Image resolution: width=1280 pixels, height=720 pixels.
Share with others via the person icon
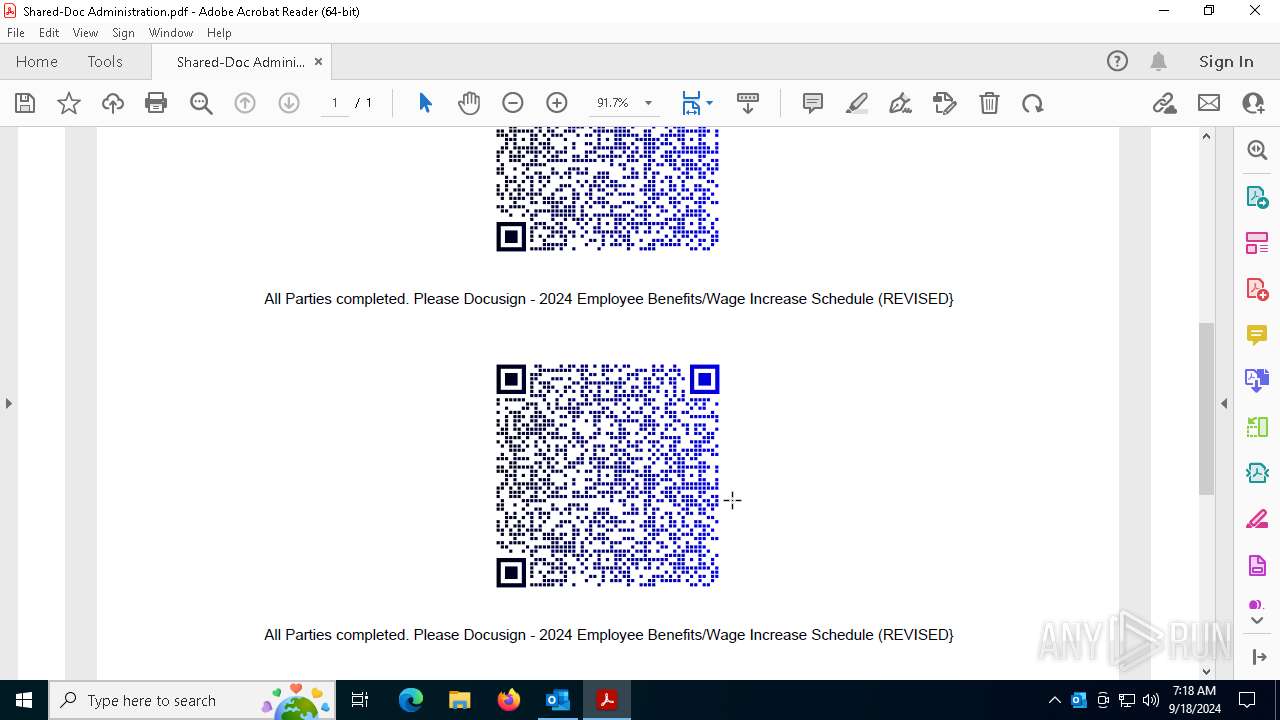1253,103
